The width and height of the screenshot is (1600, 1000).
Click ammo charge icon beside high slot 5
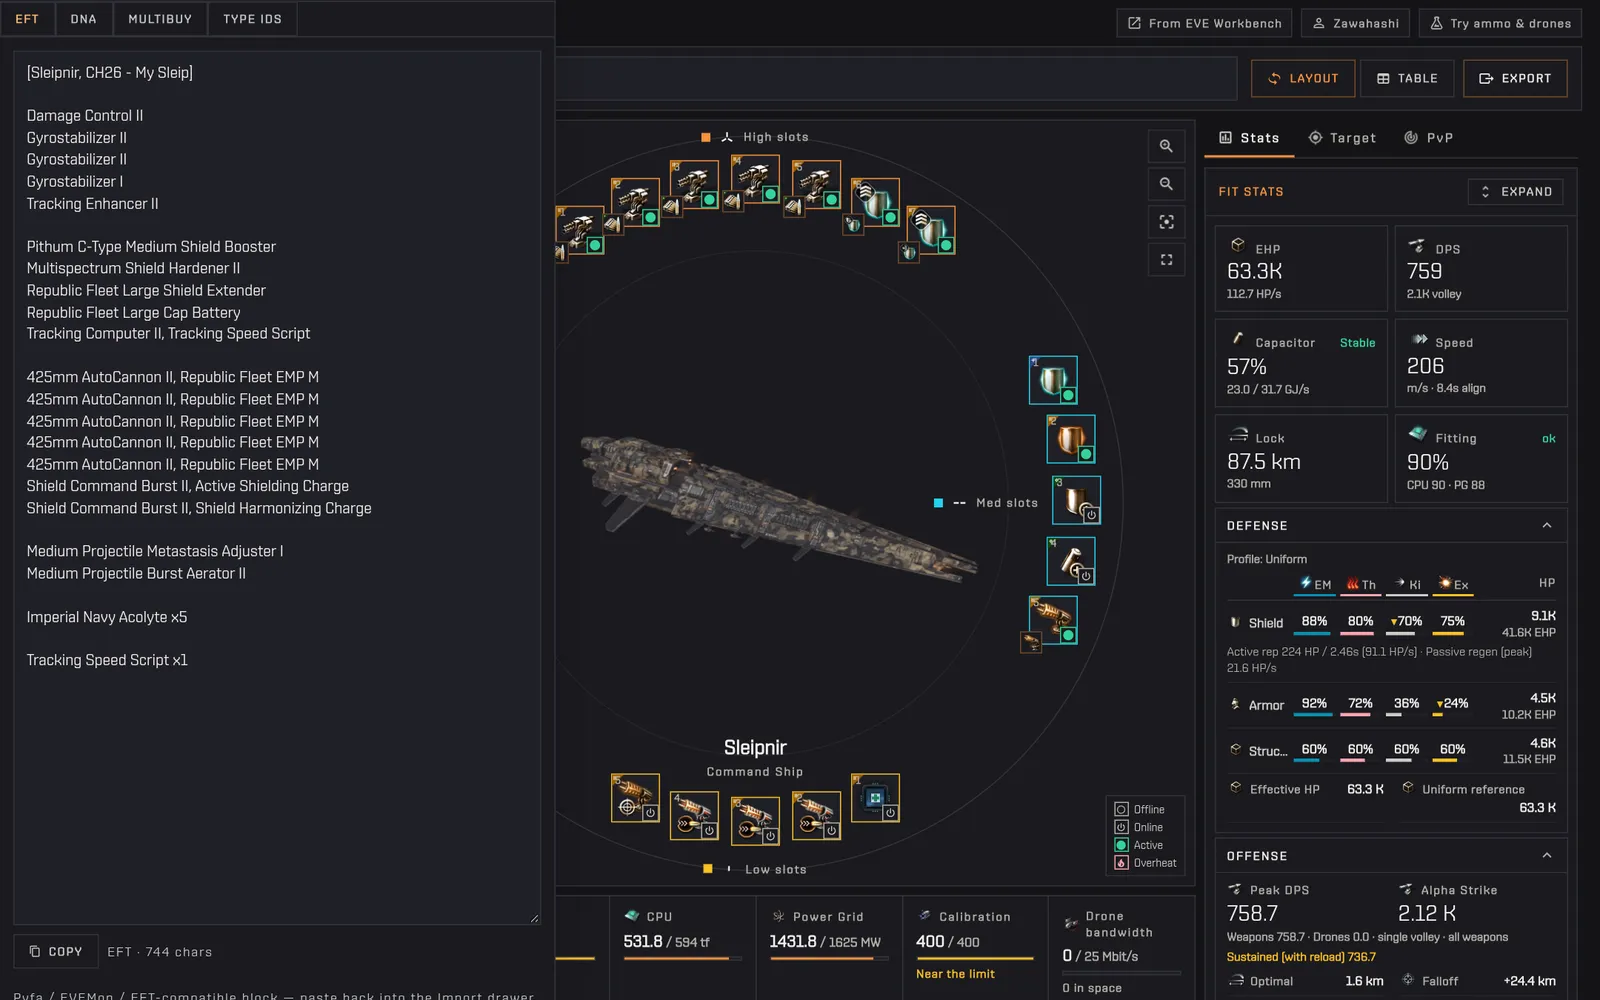(x=794, y=208)
